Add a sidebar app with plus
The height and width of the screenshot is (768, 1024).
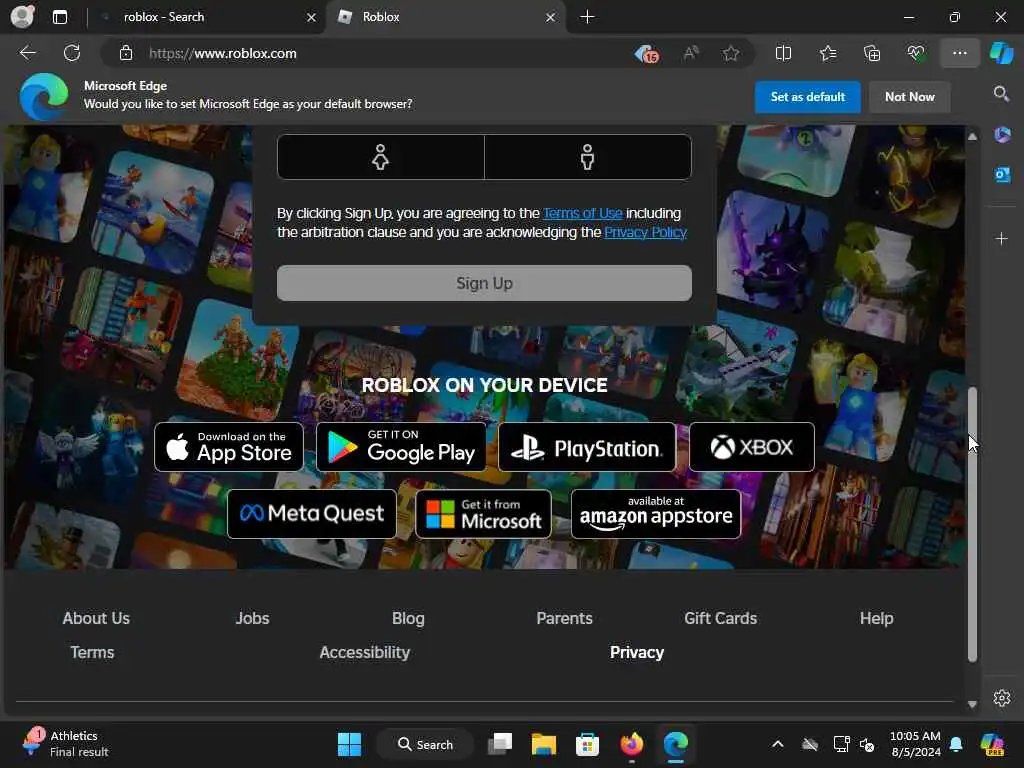click(1001, 239)
